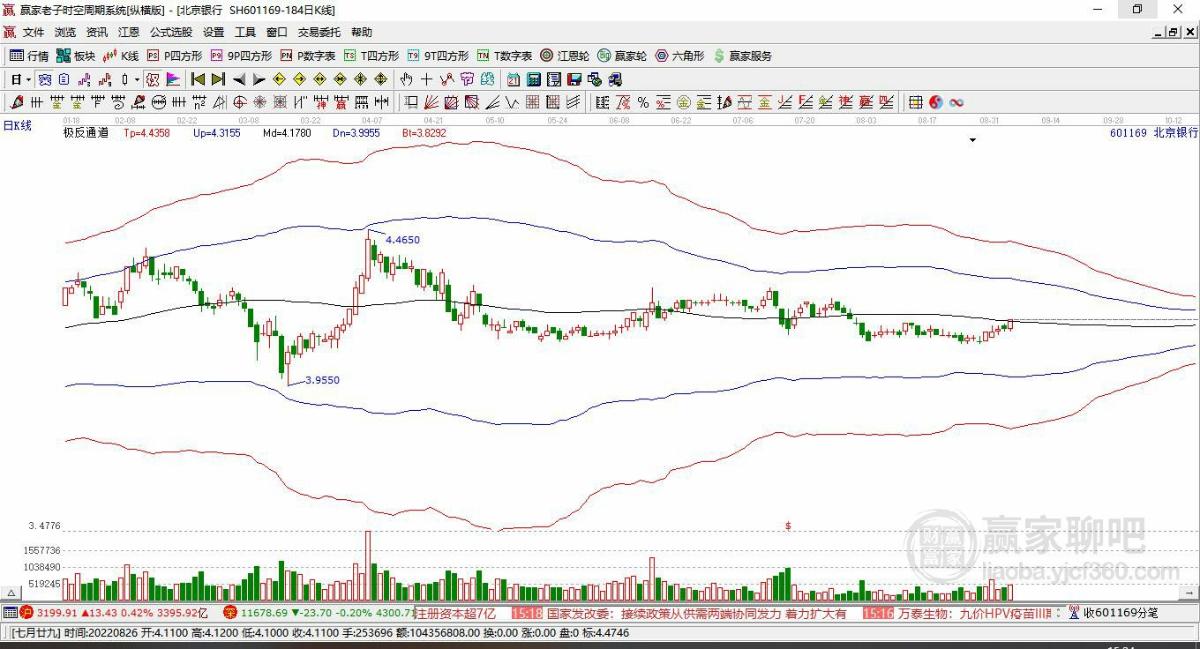Click the small black dropdown triangle on chart
This screenshot has height=649, width=1200.
972,141
